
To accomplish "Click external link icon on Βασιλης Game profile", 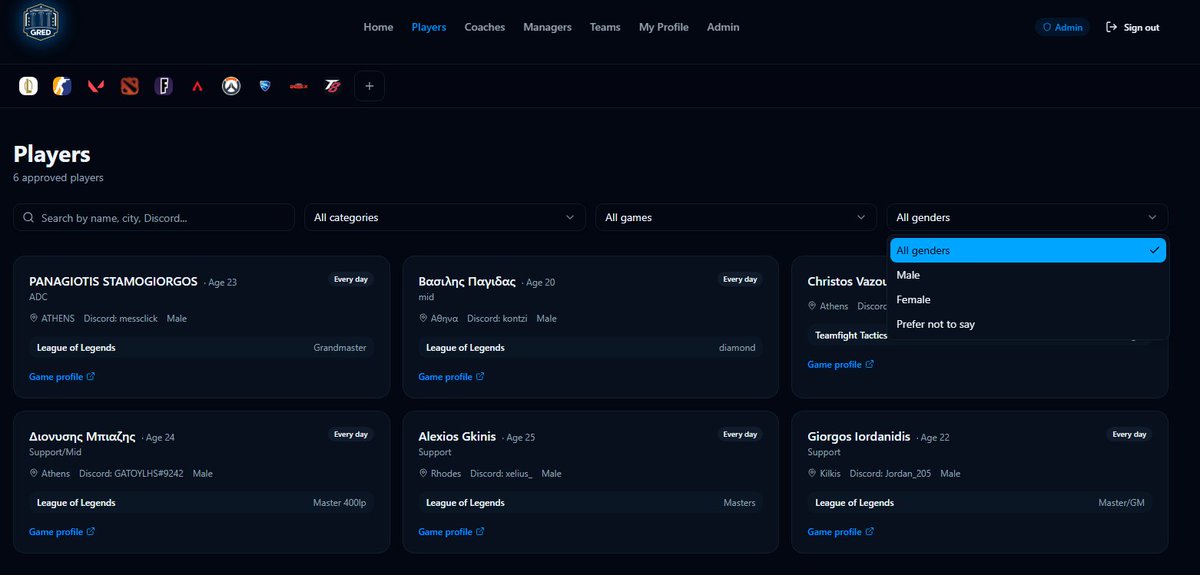I will 480,377.
